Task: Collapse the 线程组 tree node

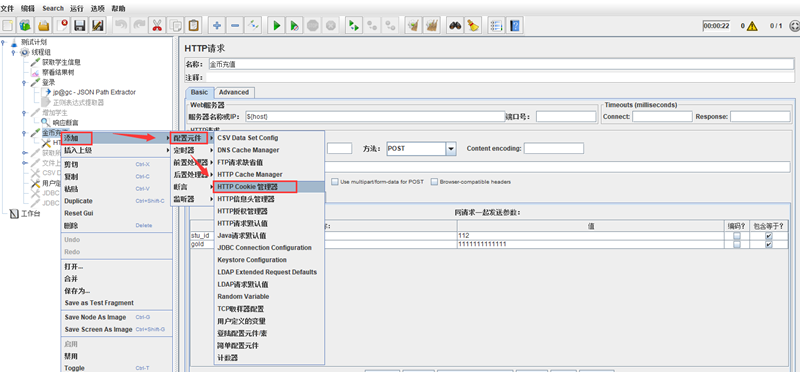Action: (x=13, y=52)
